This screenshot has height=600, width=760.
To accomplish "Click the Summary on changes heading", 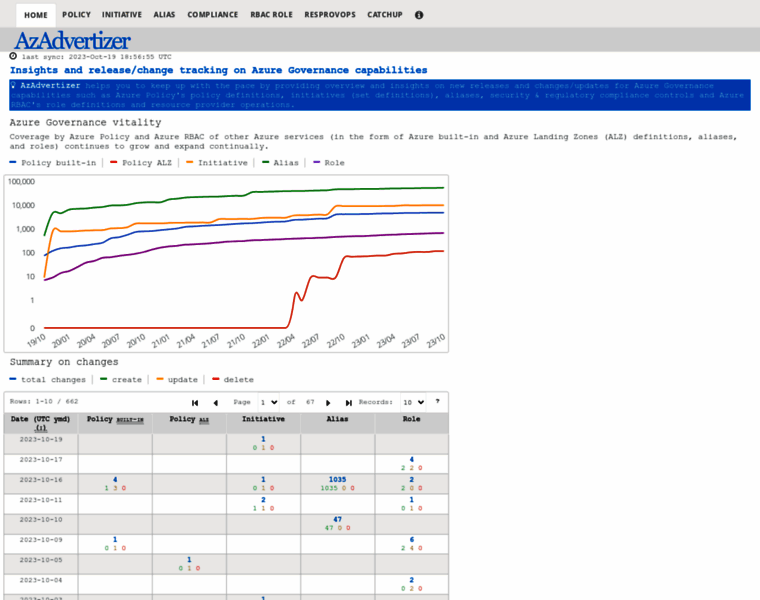I will [64, 362].
